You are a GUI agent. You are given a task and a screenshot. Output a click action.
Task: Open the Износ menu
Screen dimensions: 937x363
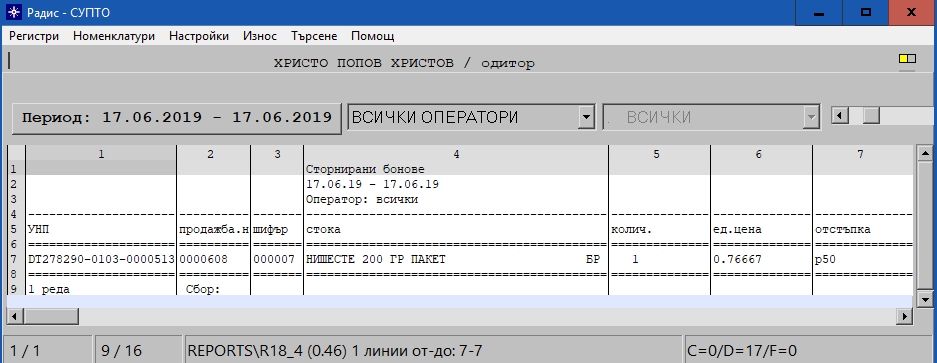click(x=260, y=36)
